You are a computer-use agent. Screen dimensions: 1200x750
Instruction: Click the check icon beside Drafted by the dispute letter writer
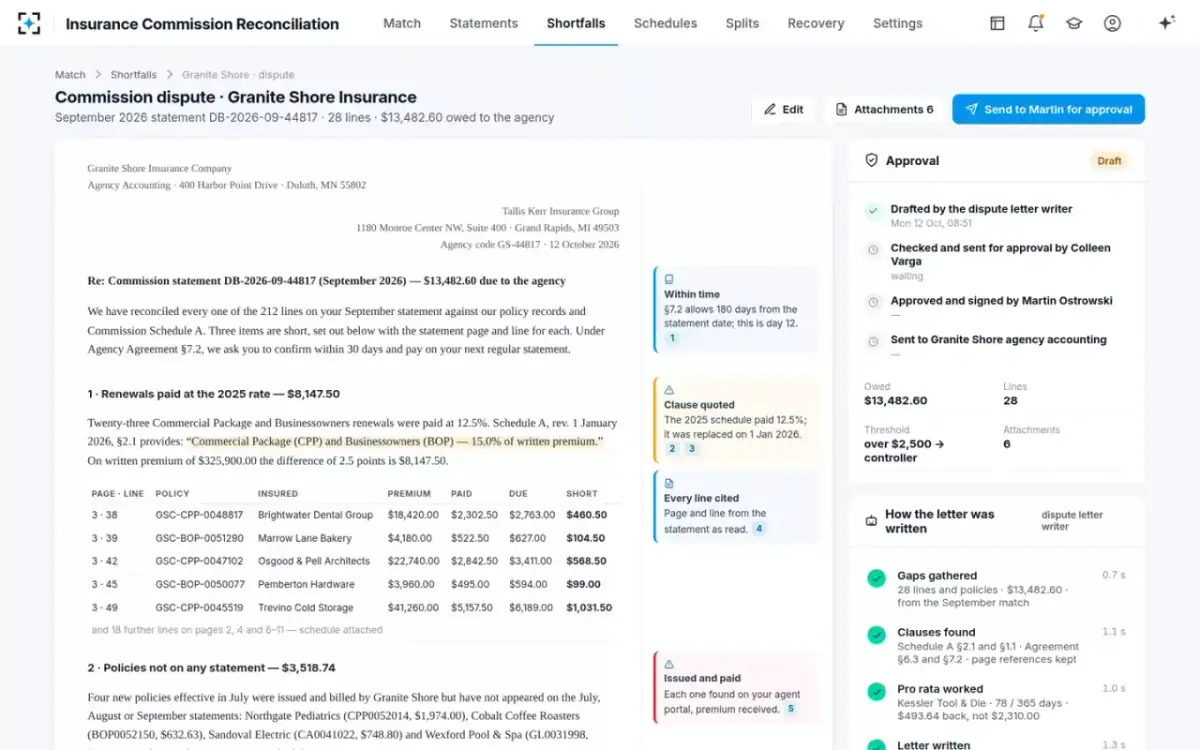click(873, 210)
